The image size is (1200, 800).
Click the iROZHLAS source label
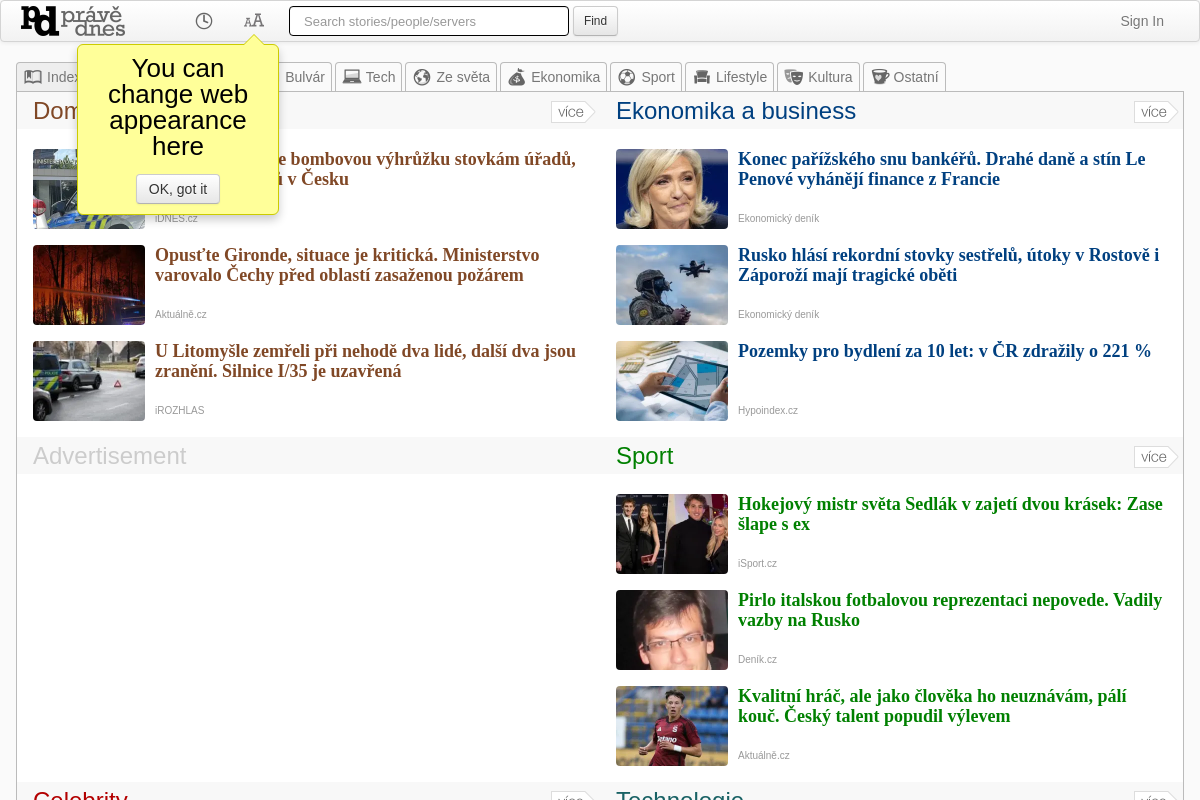(180, 411)
